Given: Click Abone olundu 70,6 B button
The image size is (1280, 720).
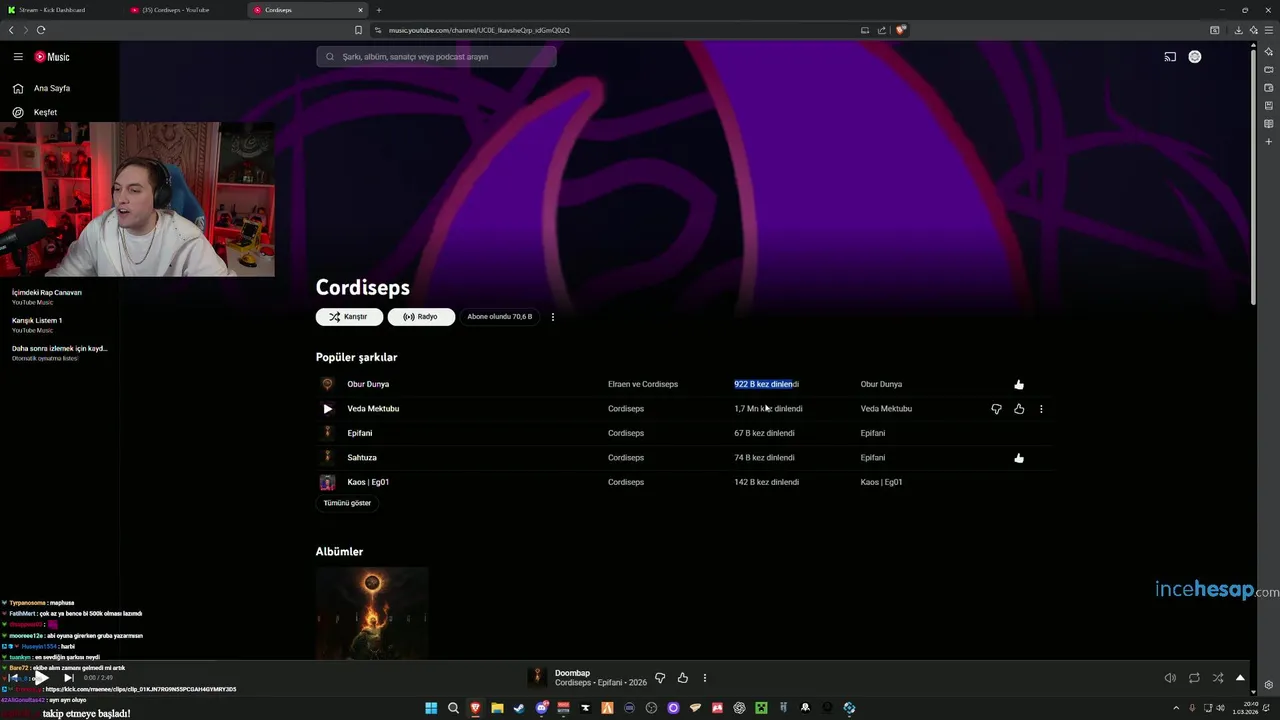Looking at the screenshot, I should [x=500, y=317].
